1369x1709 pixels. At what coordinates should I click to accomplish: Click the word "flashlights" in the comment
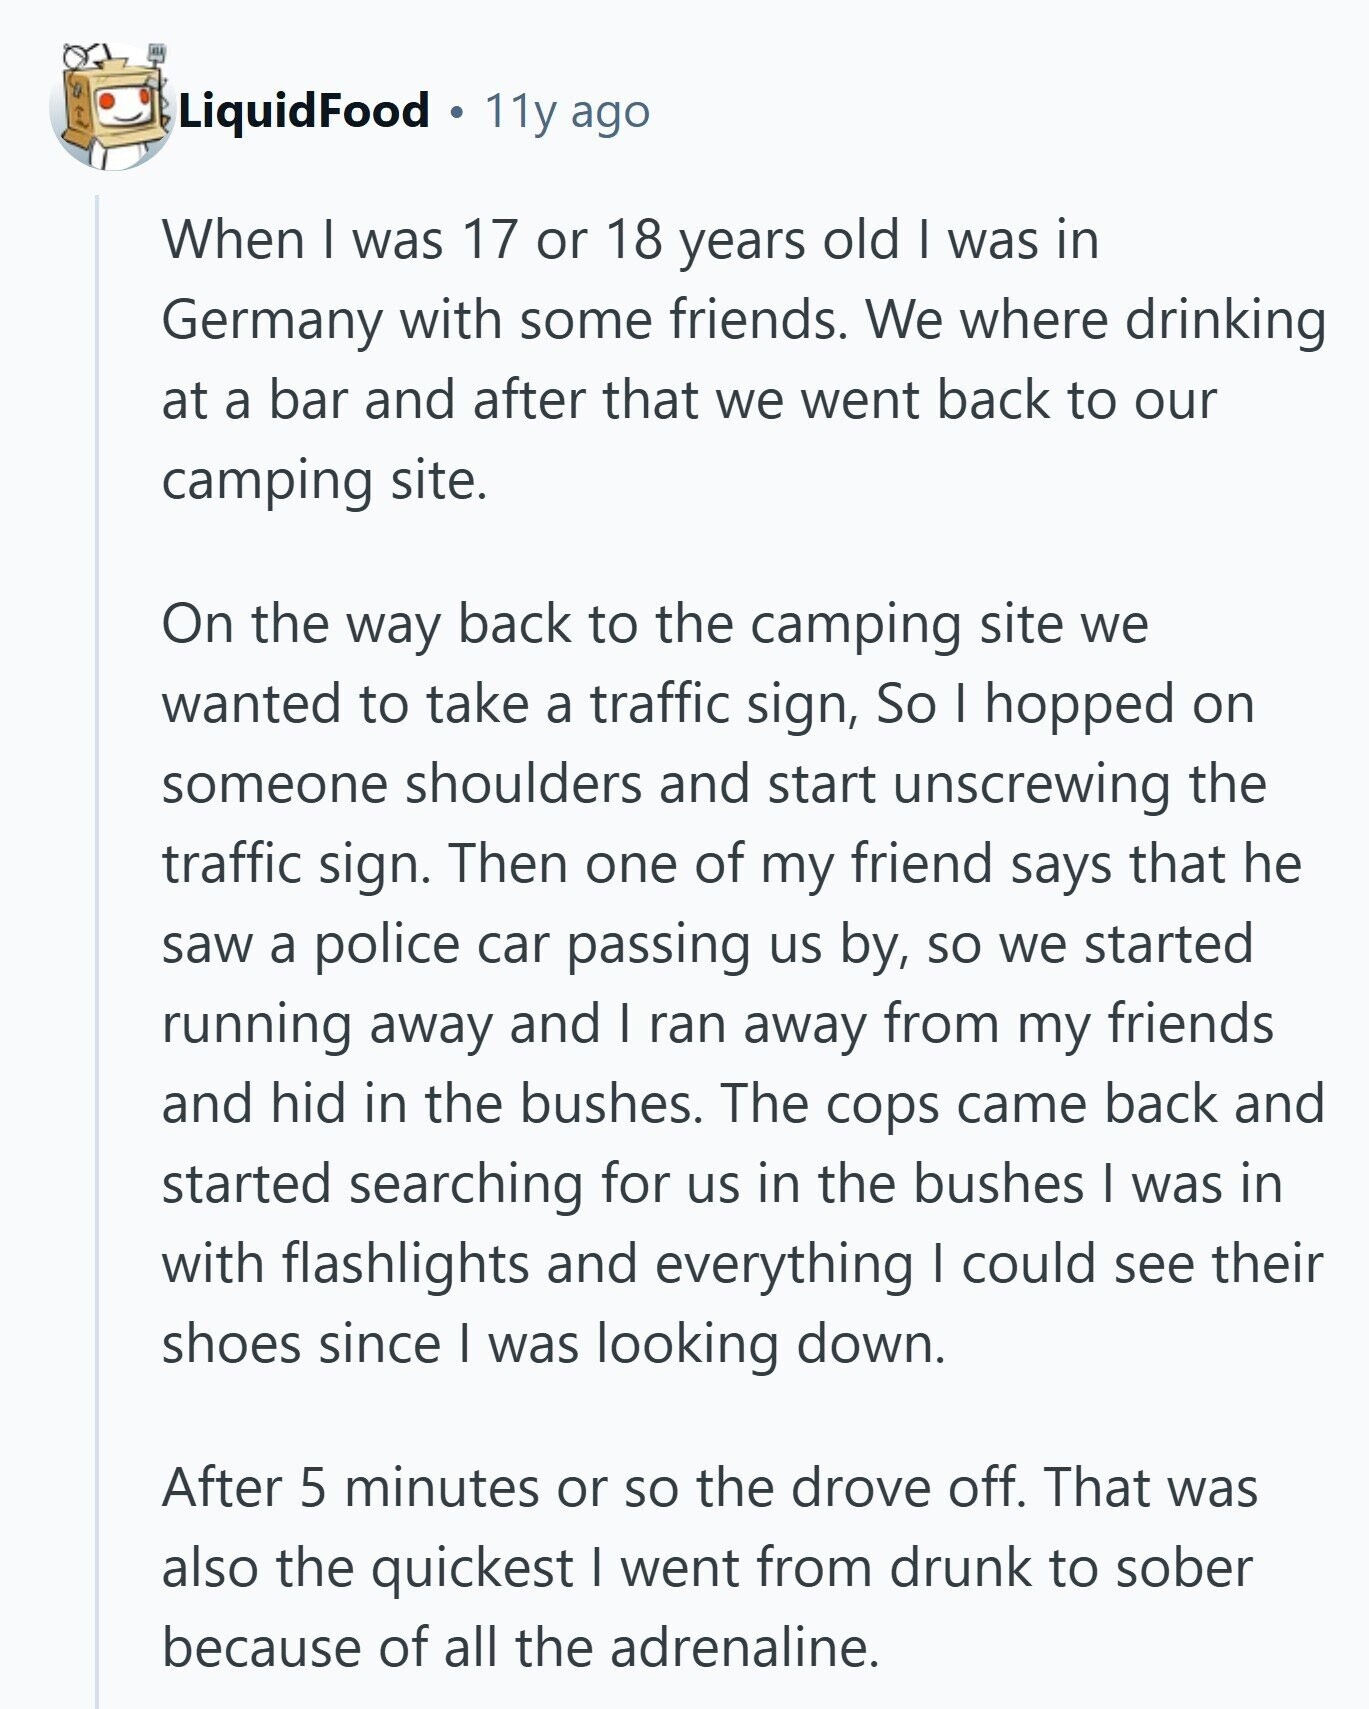(405, 1264)
